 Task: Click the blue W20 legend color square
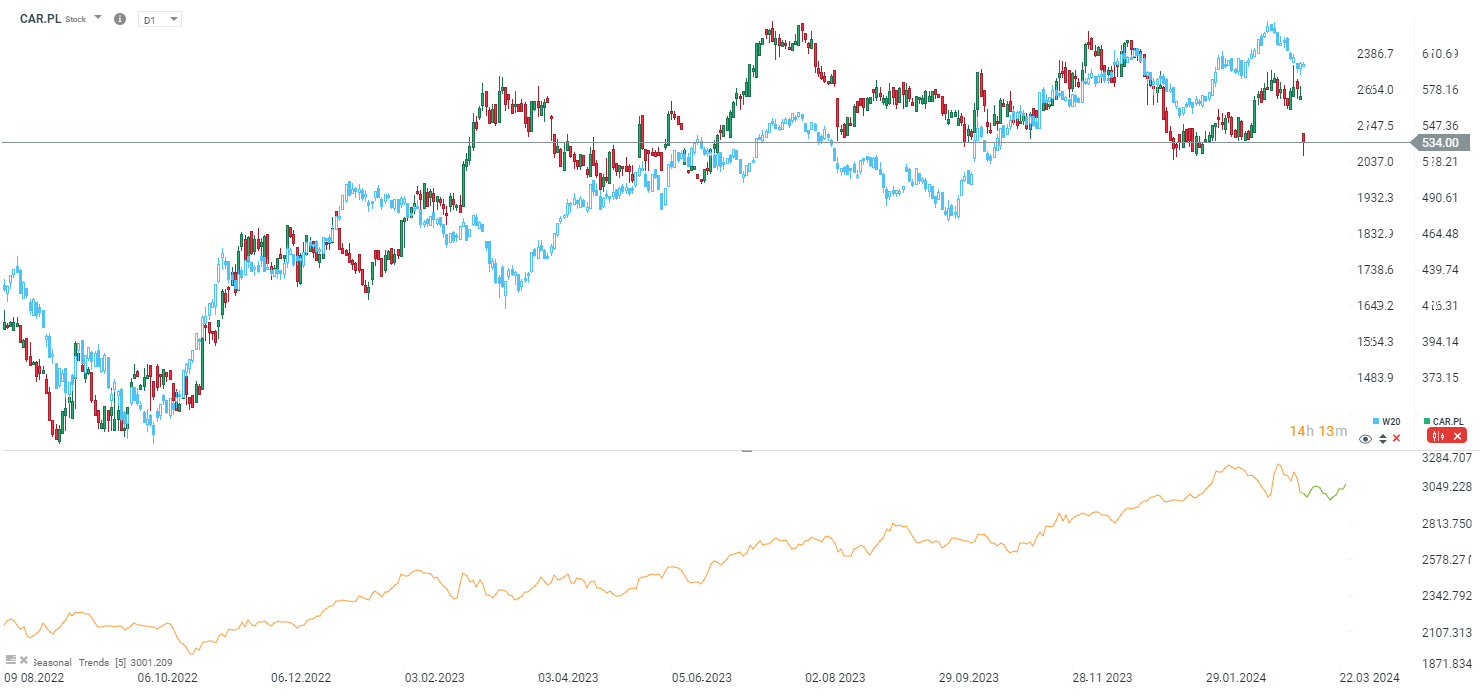pyautogui.click(x=1376, y=421)
